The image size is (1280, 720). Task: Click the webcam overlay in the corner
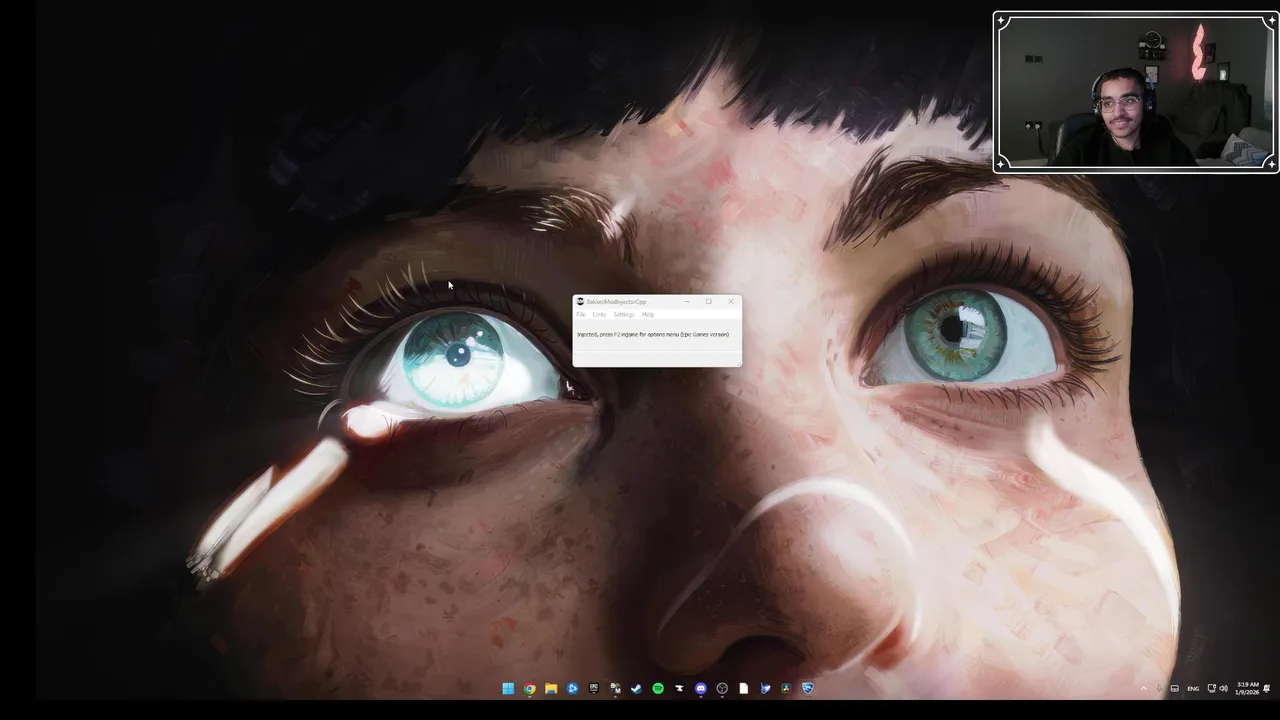tap(1136, 92)
